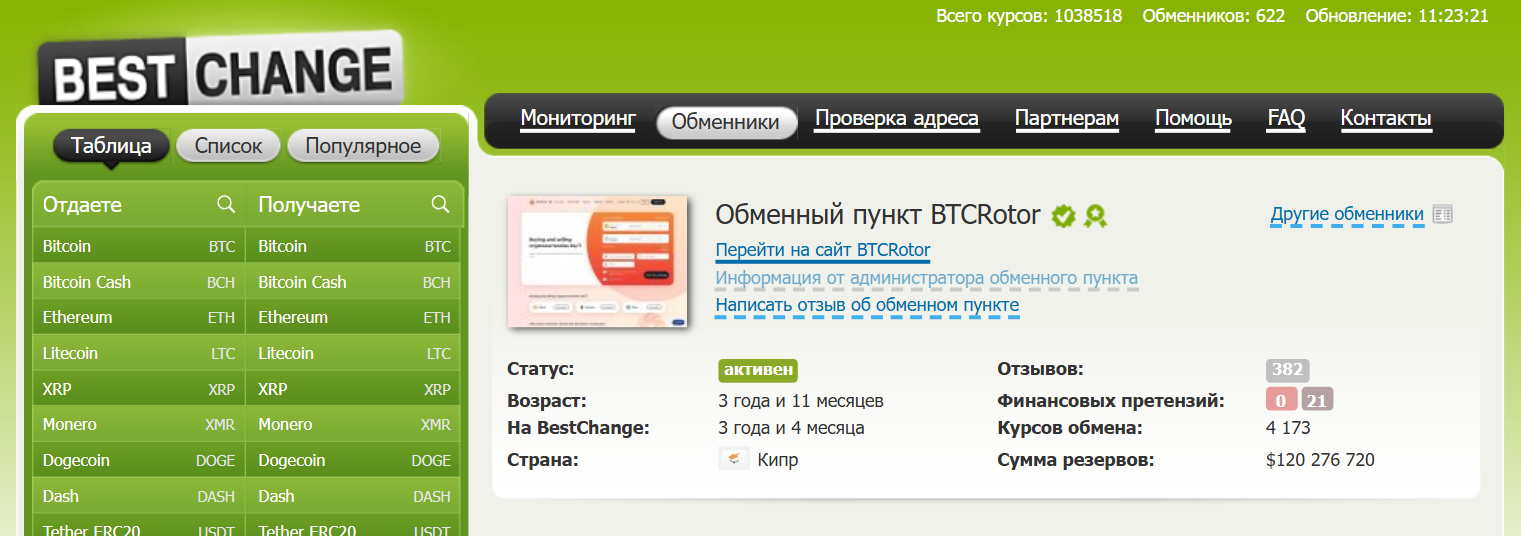
Task: Click the red 0 claims badge
Action: click(x=1281, y=401)
